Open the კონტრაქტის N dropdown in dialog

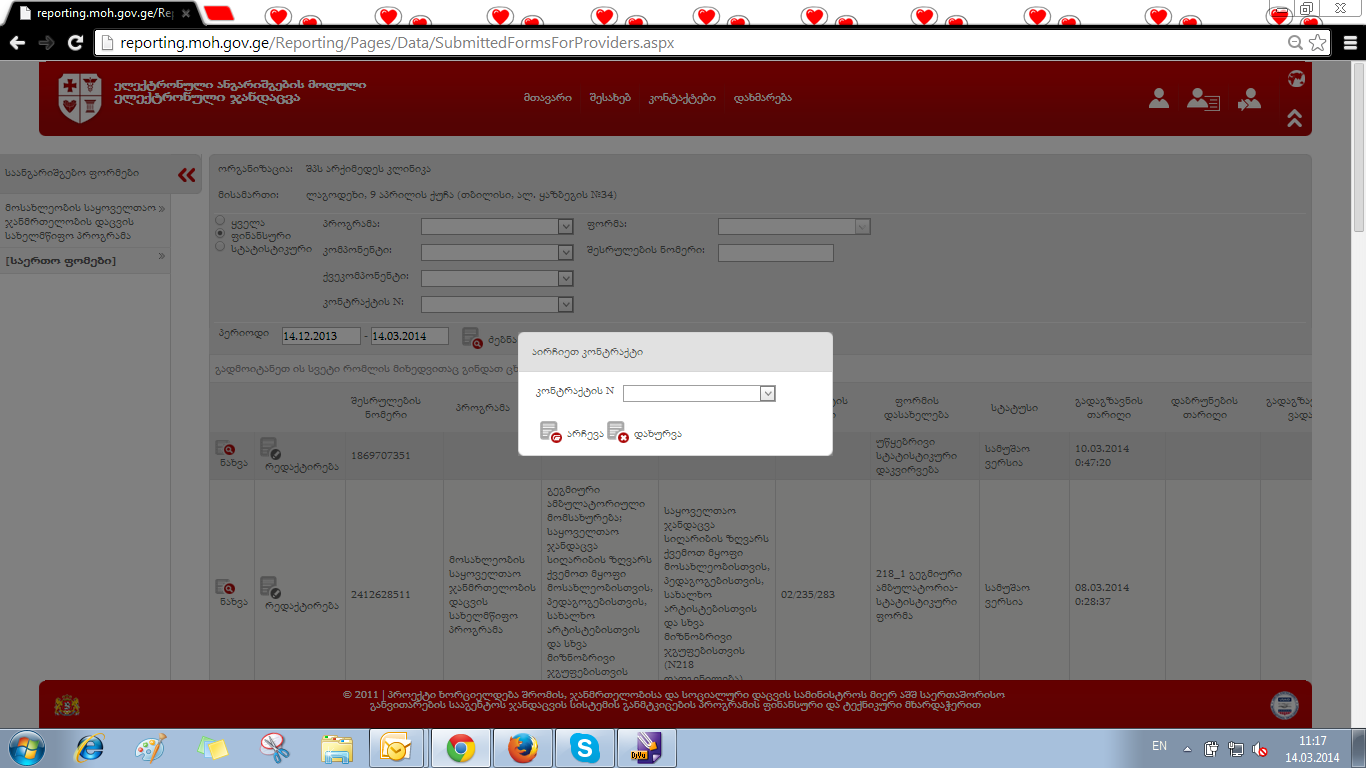[x=699, y=394]
